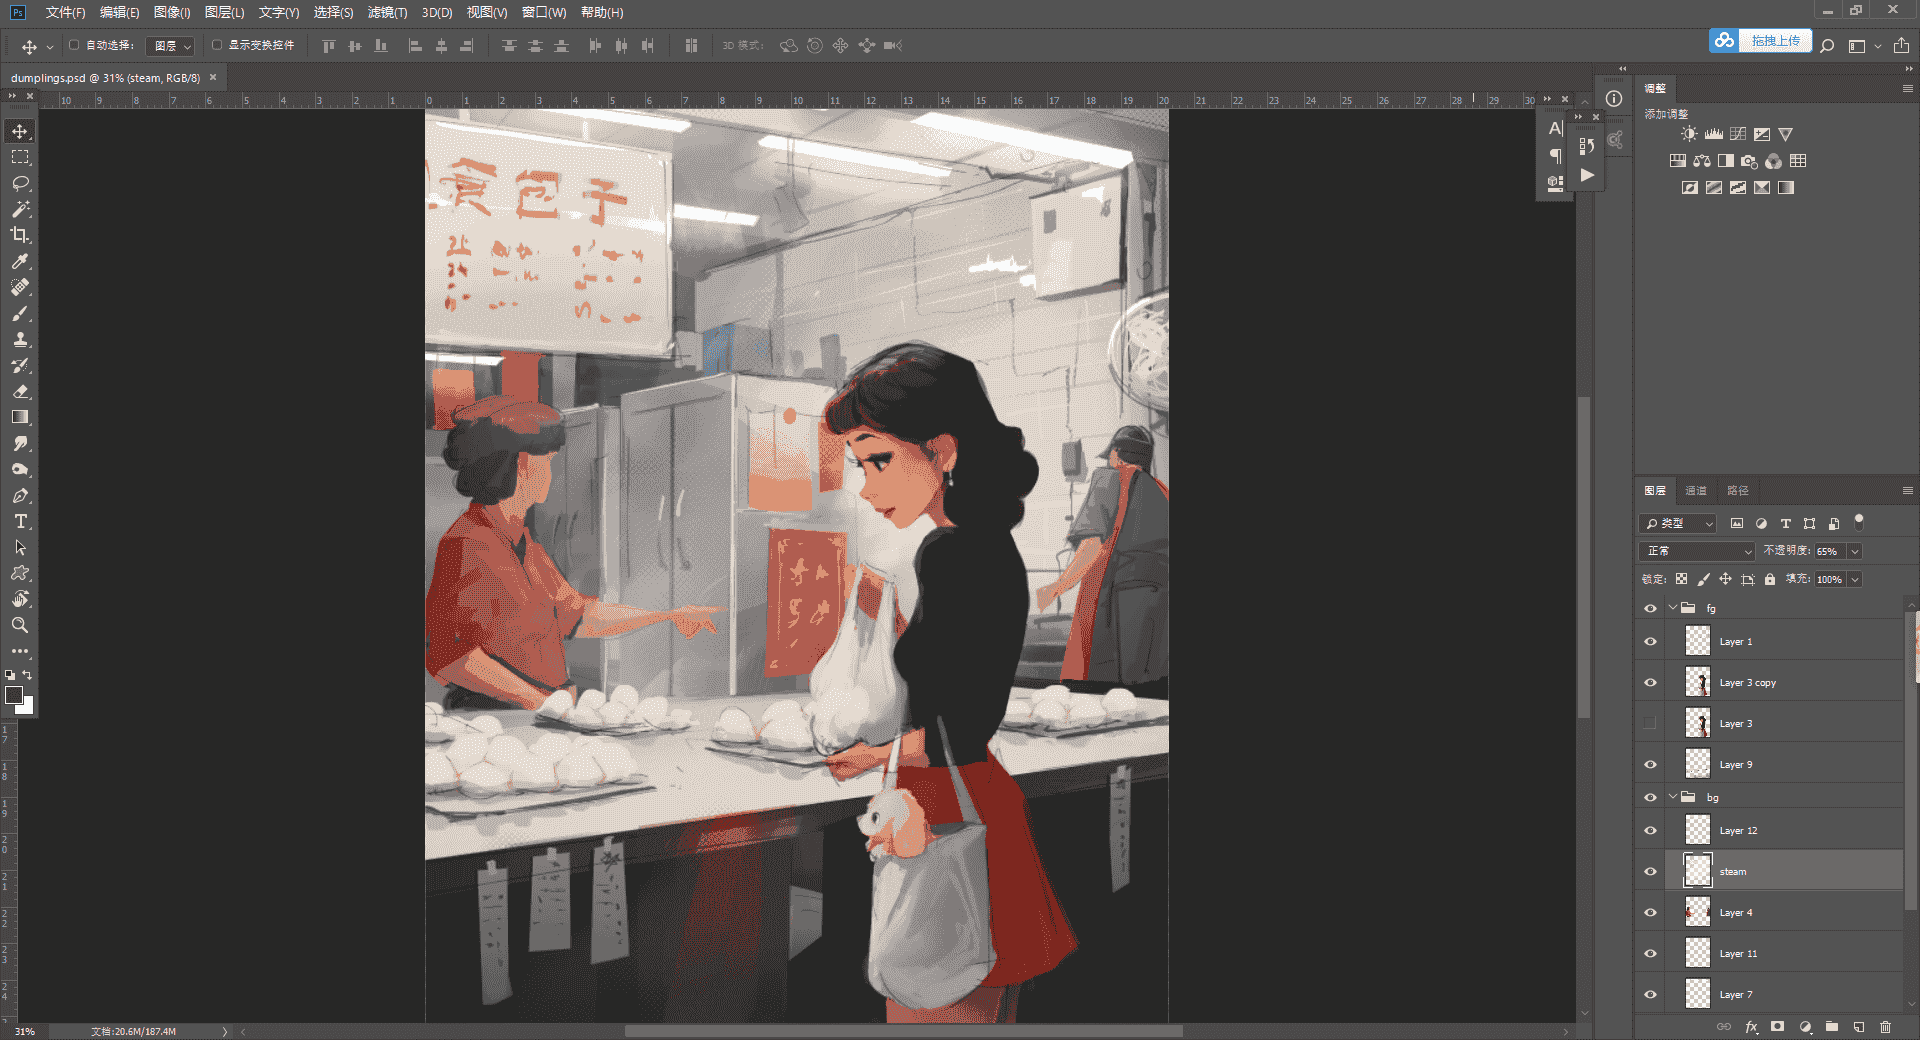Screen dimensions: 1920x1040
Task: Select the Crop tool
Action: click(x=20, y=235)
